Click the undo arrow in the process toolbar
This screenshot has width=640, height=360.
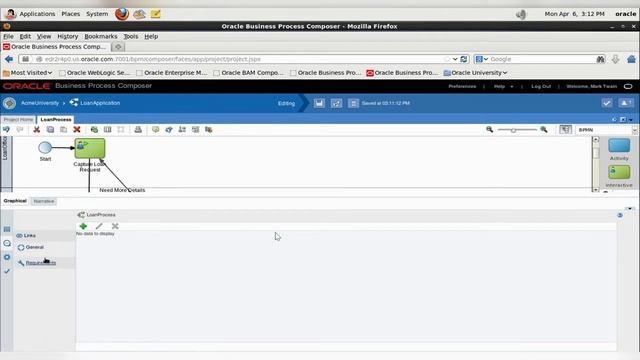pyautogui.click(x=6, y=129)
